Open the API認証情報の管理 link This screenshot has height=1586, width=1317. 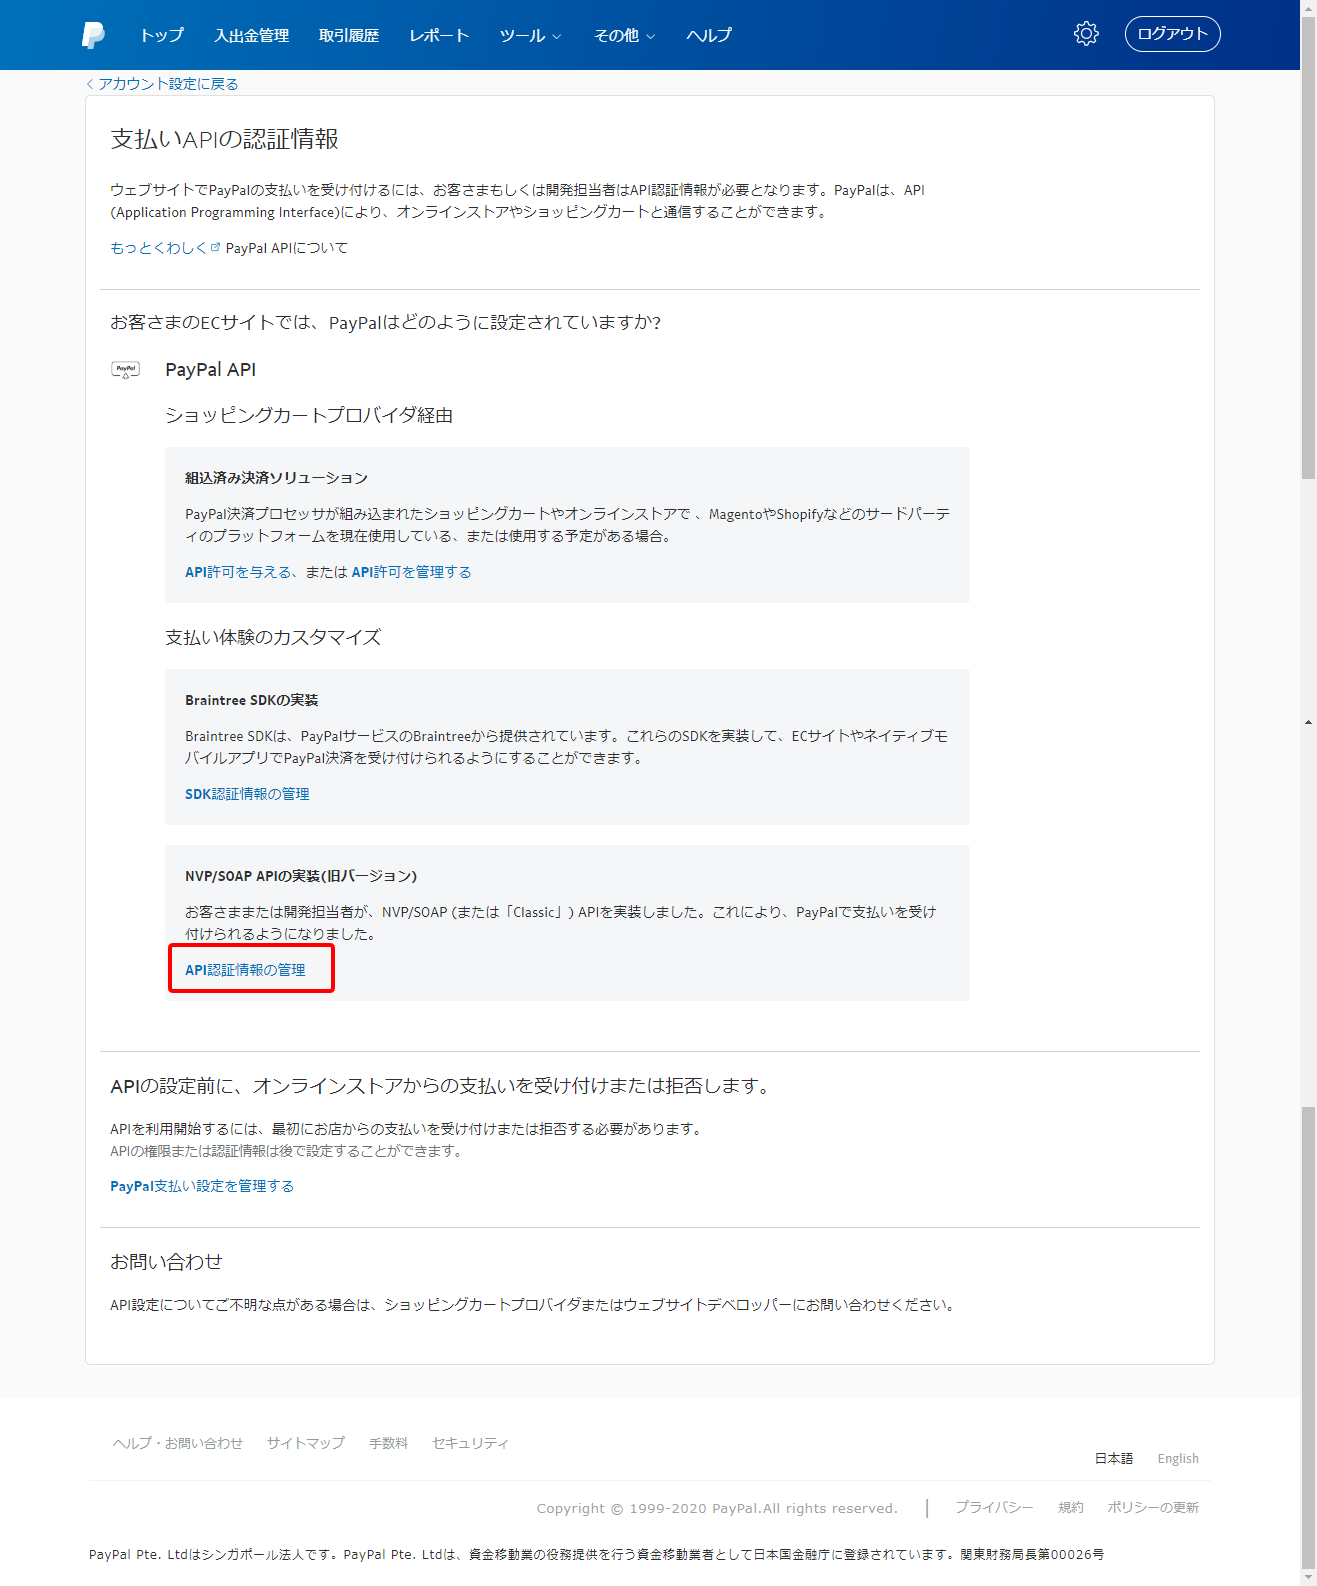[x=245, y=970]
